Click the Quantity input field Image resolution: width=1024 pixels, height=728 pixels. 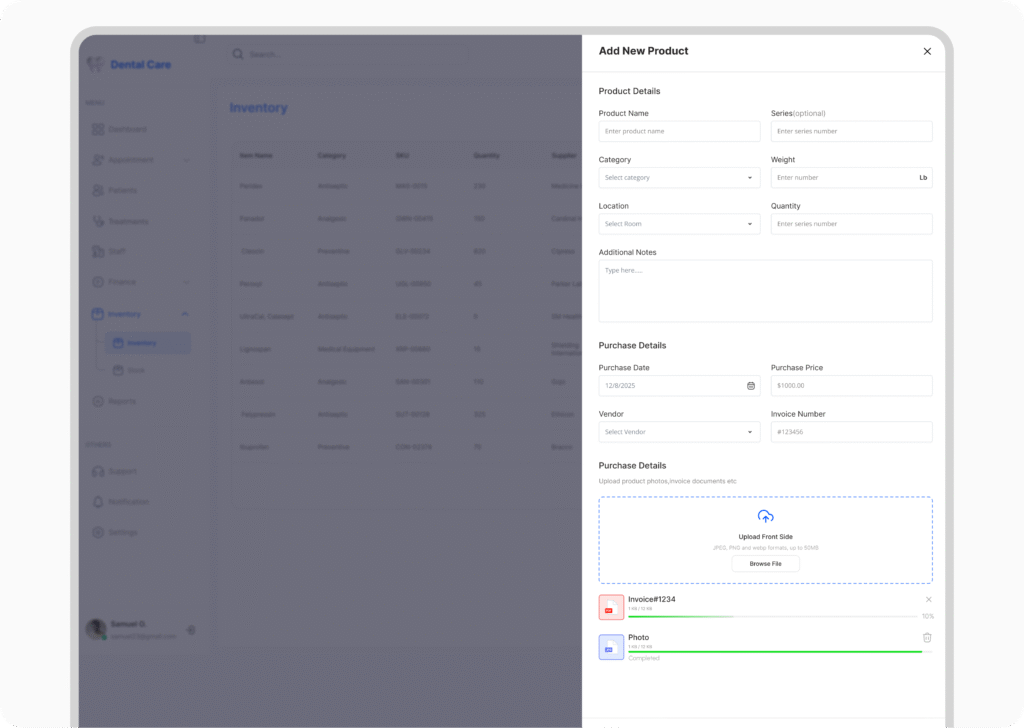click(x=851, y=224)
